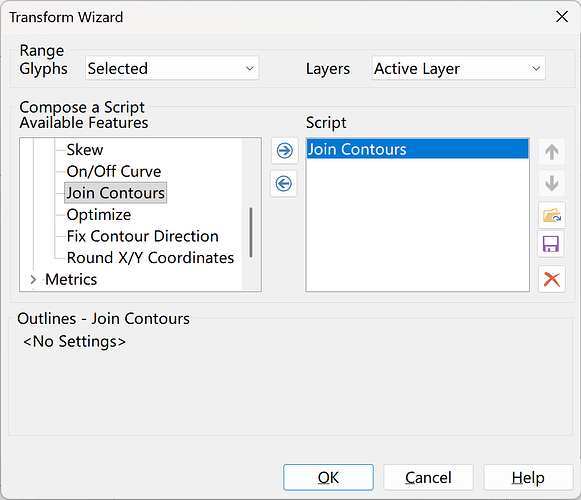
Task: Select Optimize in the features tree
Action: [x=99, y=215]
